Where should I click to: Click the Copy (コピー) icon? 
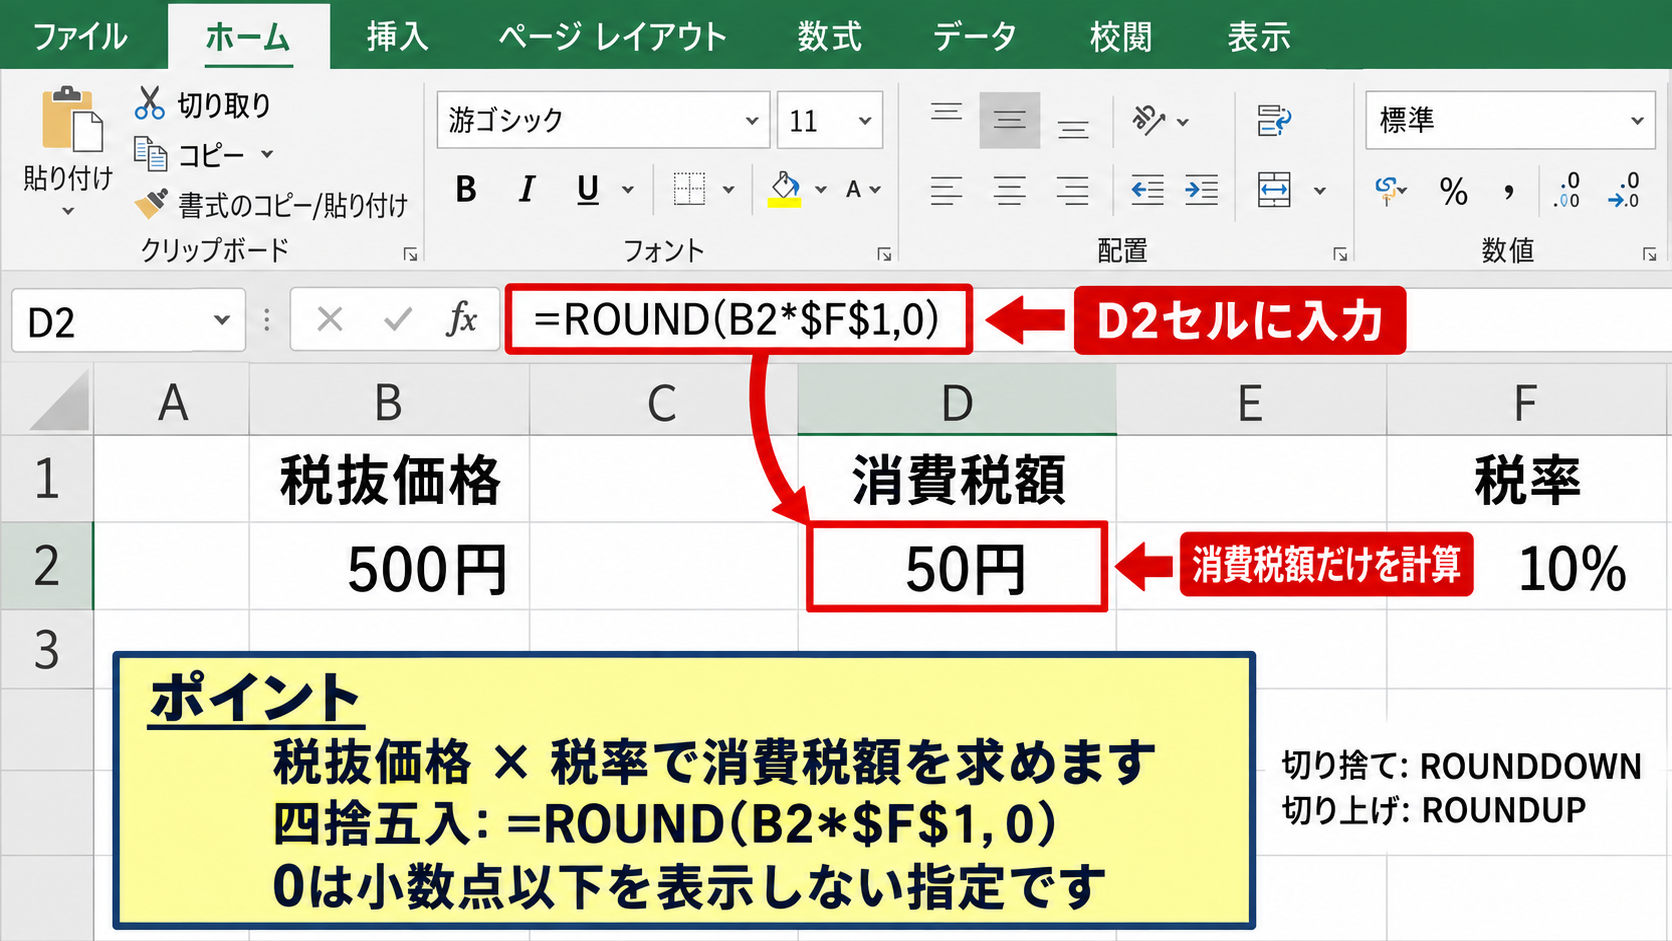click(x=150, y=154)
